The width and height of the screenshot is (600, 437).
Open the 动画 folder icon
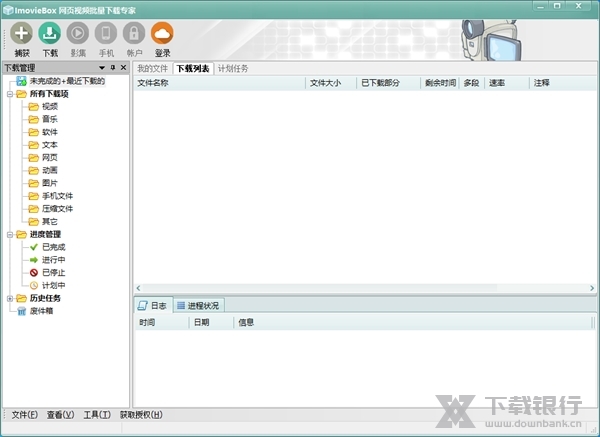(34, 170)
